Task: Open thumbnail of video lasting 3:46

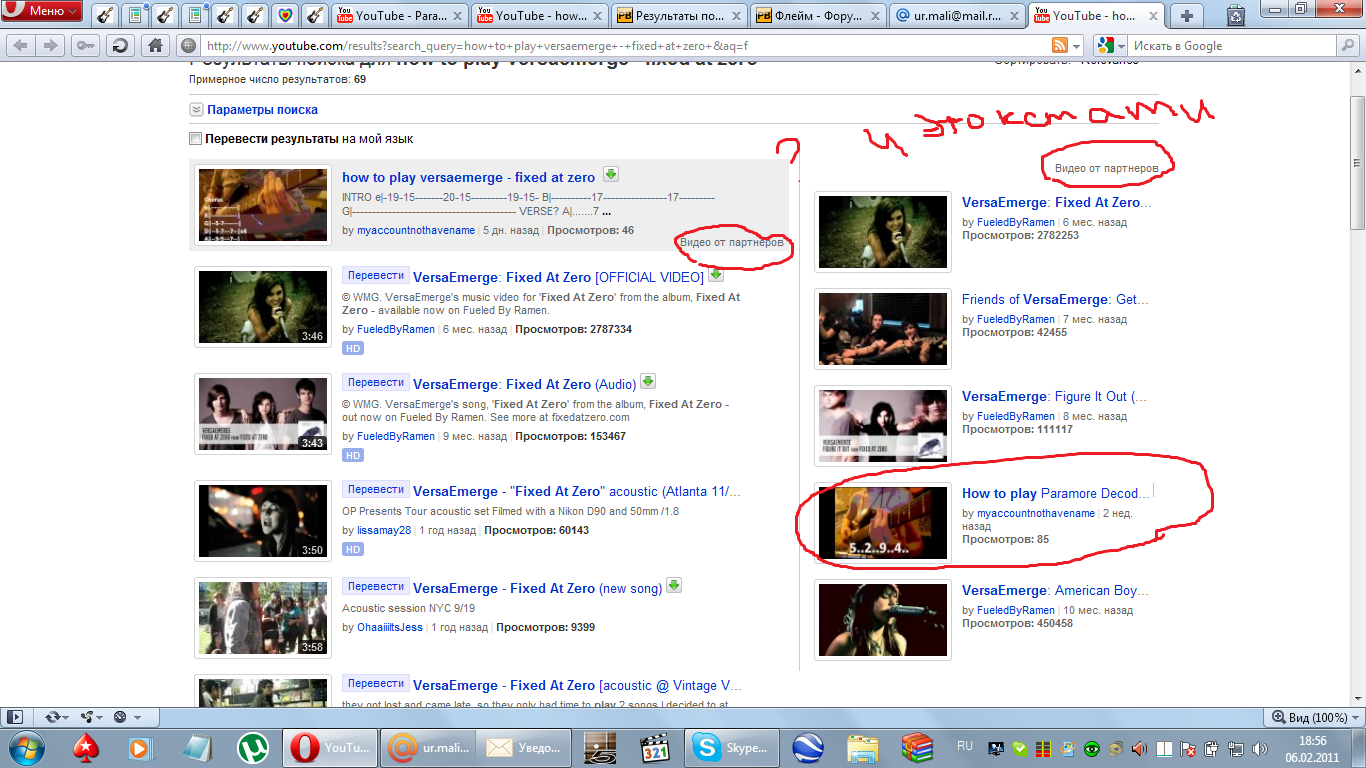Action: click(263, 307)
